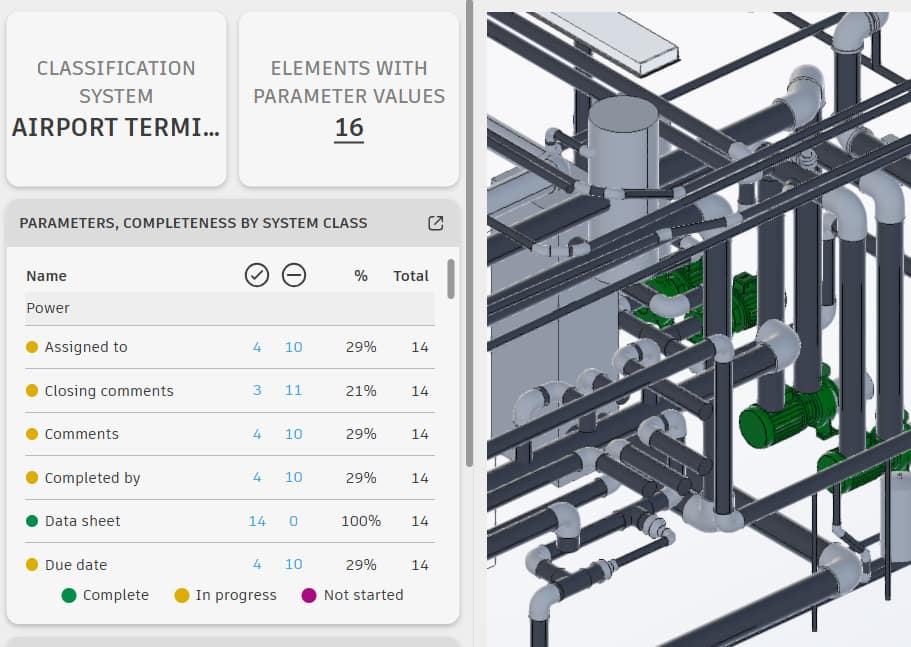This screenshot has width=911, height=647.
Task: Click incomplete count 11 for Closing comments
Action: tap(293, 390)
